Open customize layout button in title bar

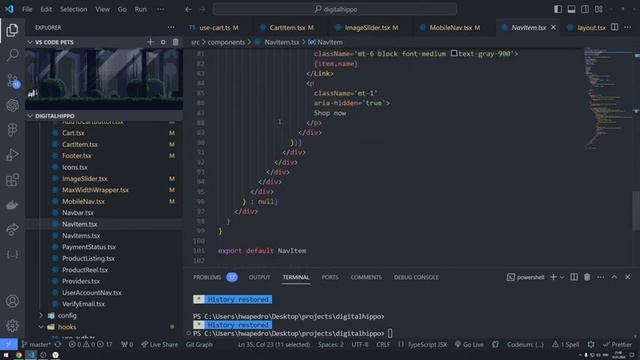pos(599,9)
